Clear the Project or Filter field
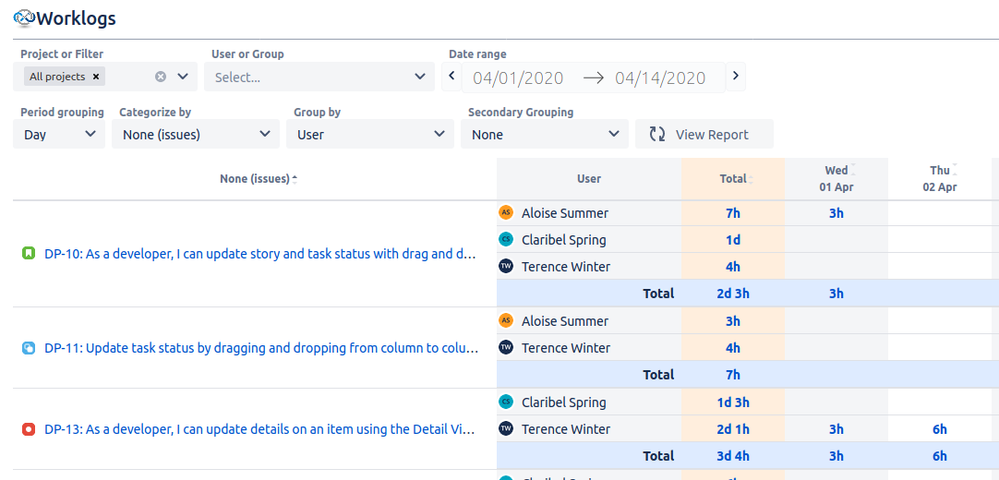 tap(160, 76)
